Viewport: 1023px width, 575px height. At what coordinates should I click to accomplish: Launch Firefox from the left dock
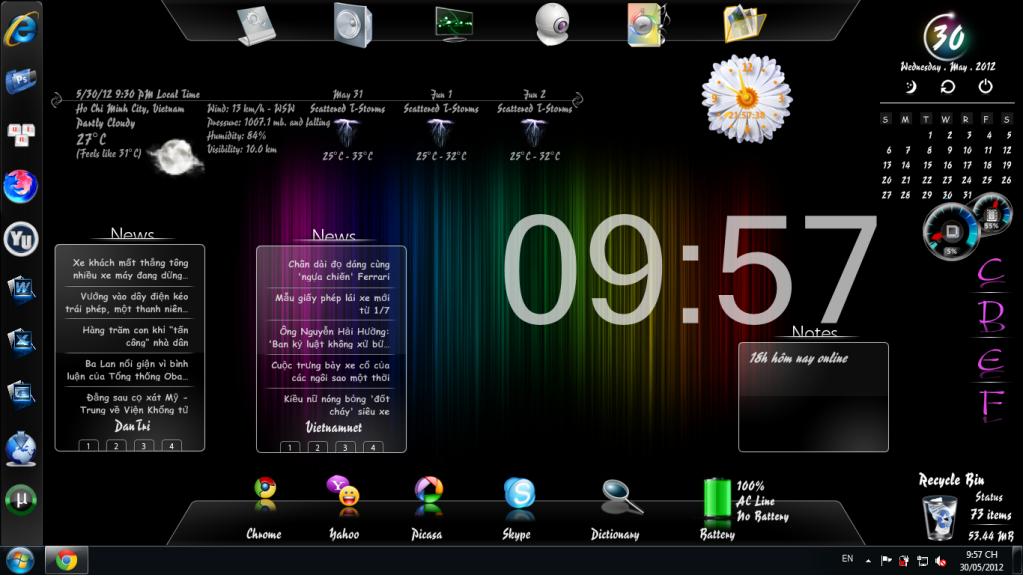coord(20,186)
